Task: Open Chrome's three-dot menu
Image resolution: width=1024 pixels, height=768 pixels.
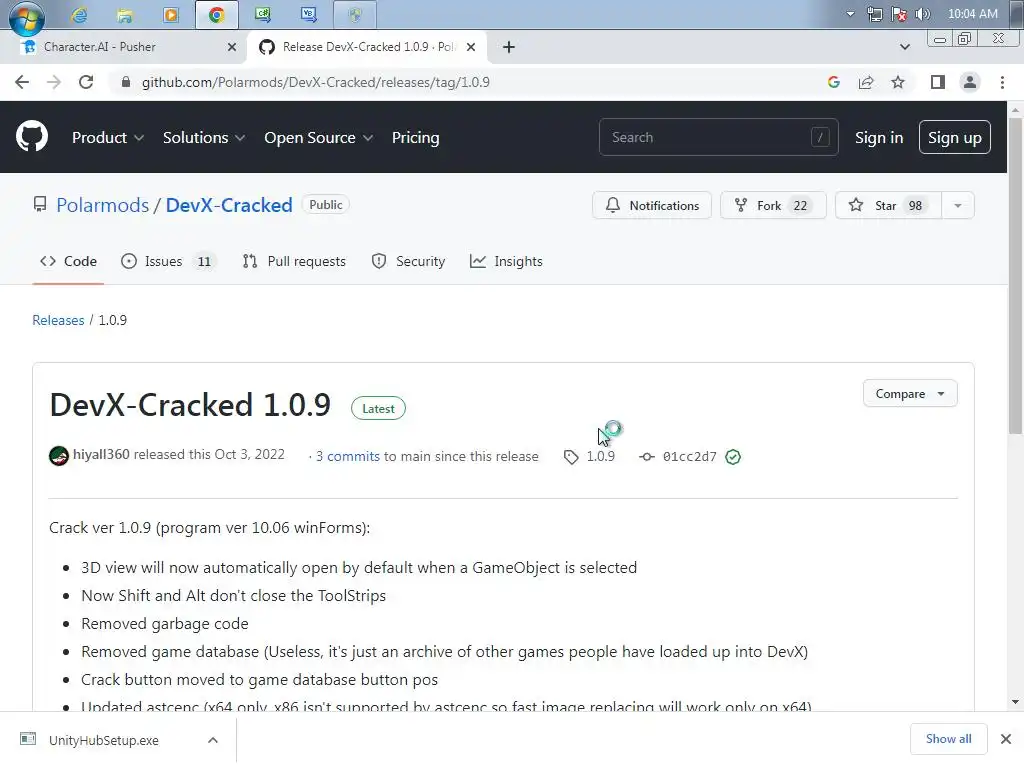Action: coord(1002,82)
